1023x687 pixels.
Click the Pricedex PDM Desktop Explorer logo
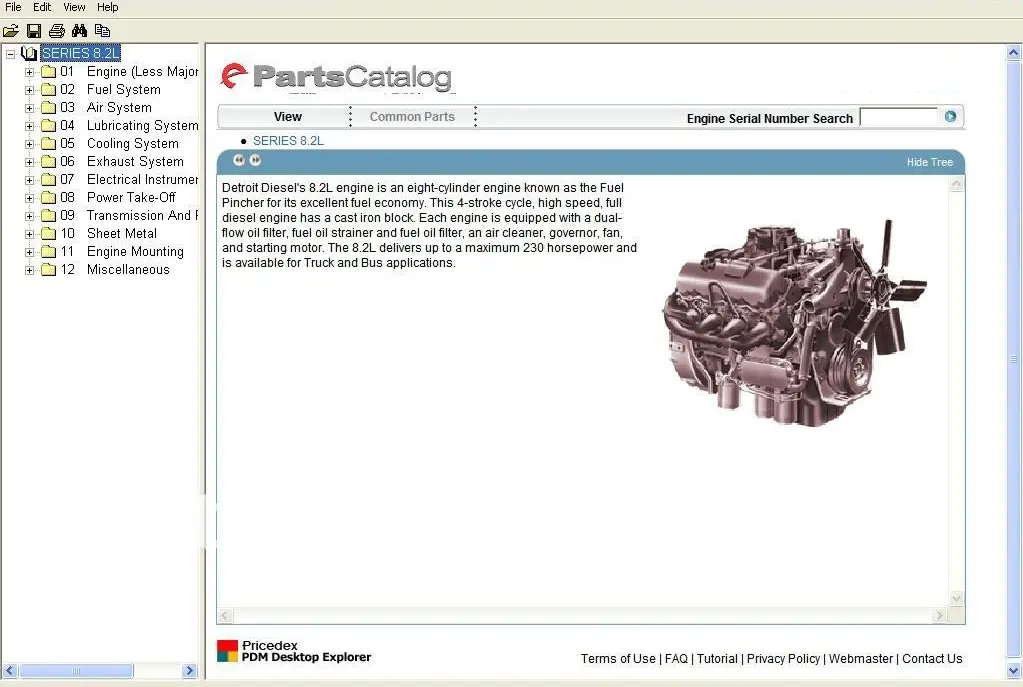294,651
